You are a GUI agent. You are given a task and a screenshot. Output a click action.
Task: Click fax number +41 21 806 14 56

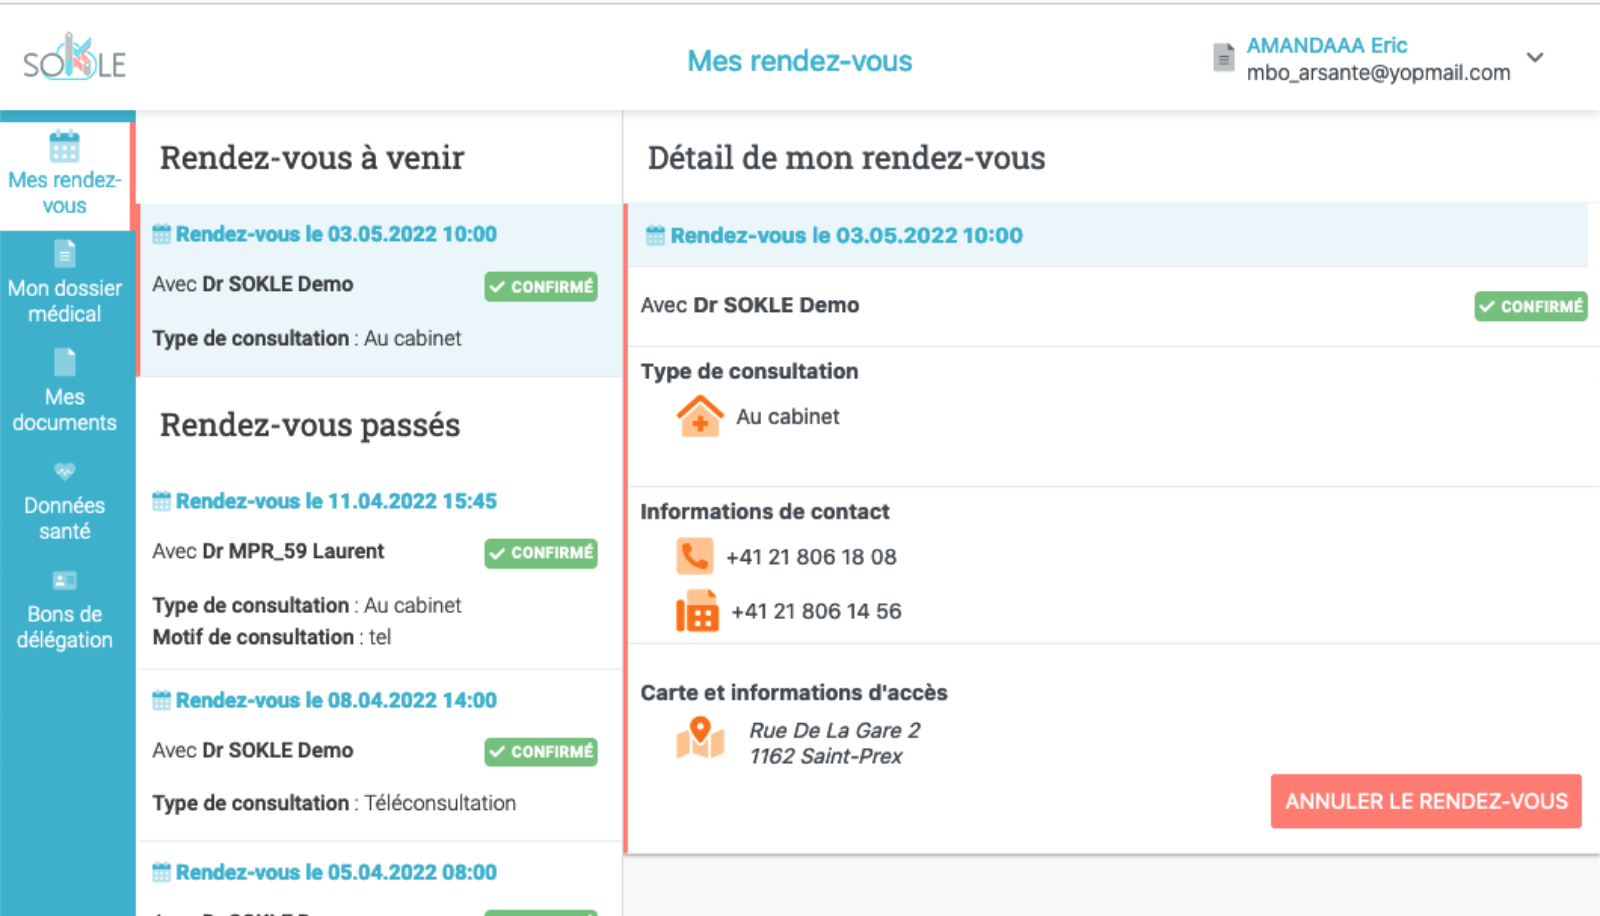point(816,611)
